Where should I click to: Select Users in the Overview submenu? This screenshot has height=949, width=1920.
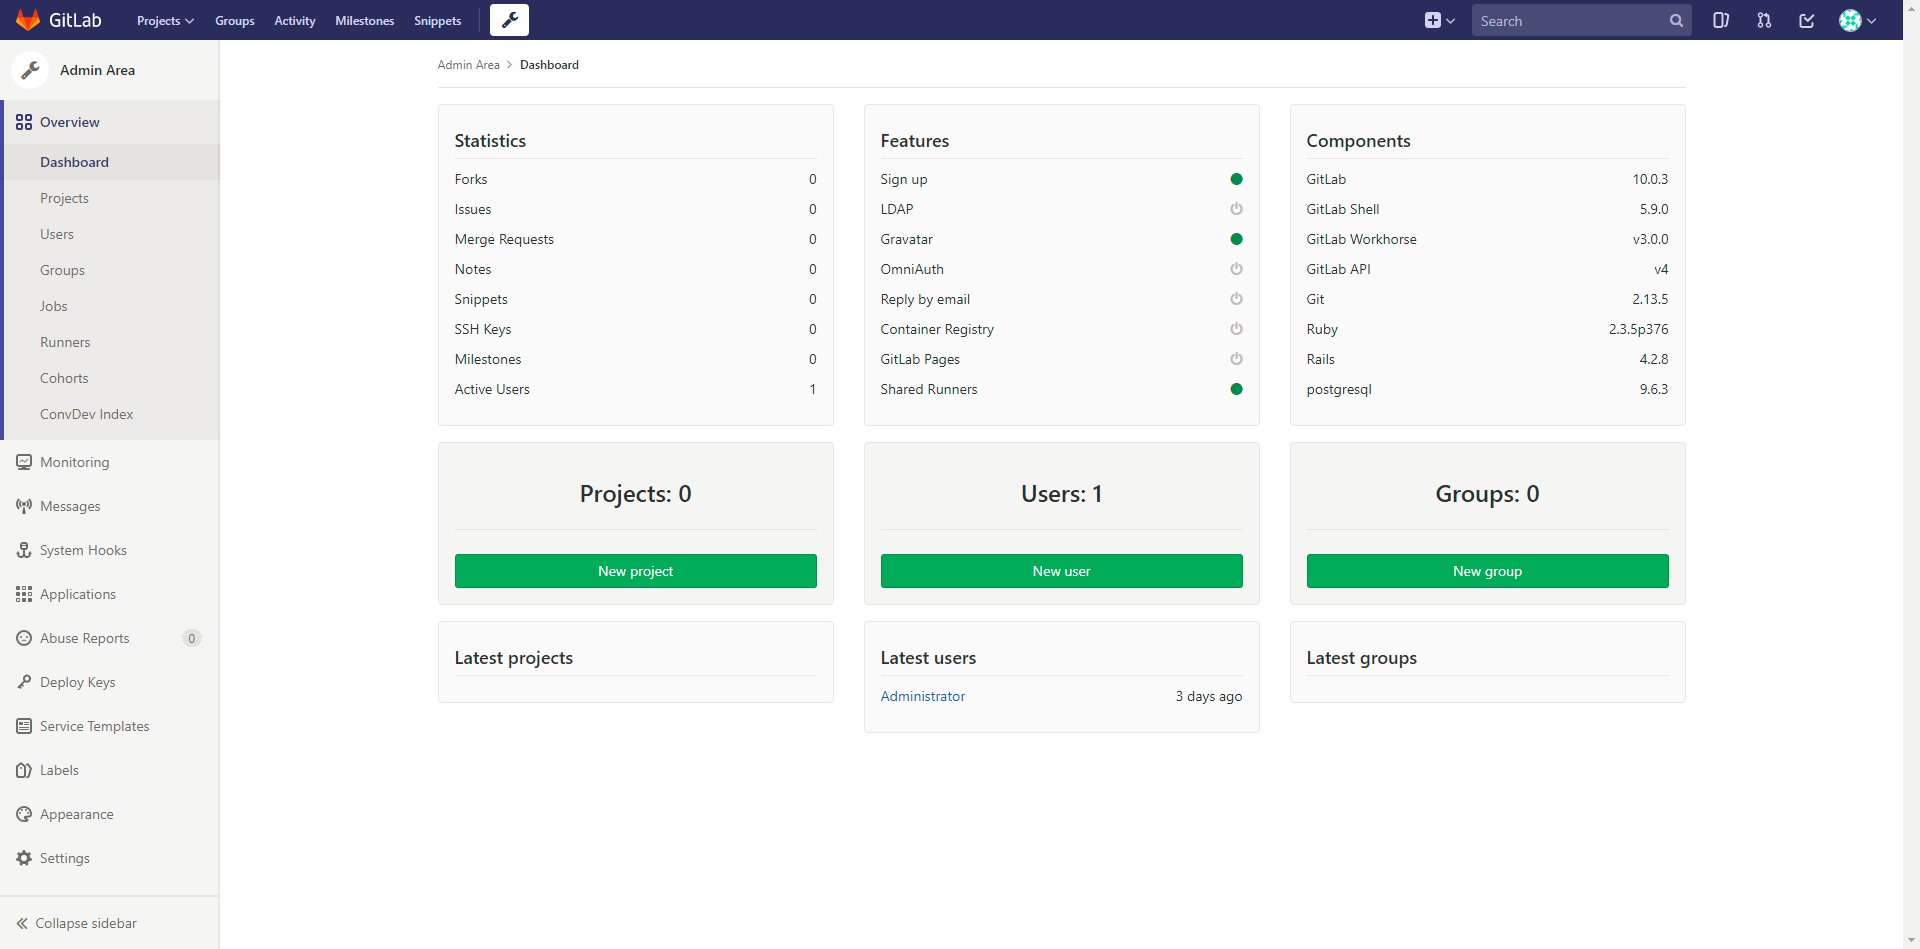click(x=112, y=234)
